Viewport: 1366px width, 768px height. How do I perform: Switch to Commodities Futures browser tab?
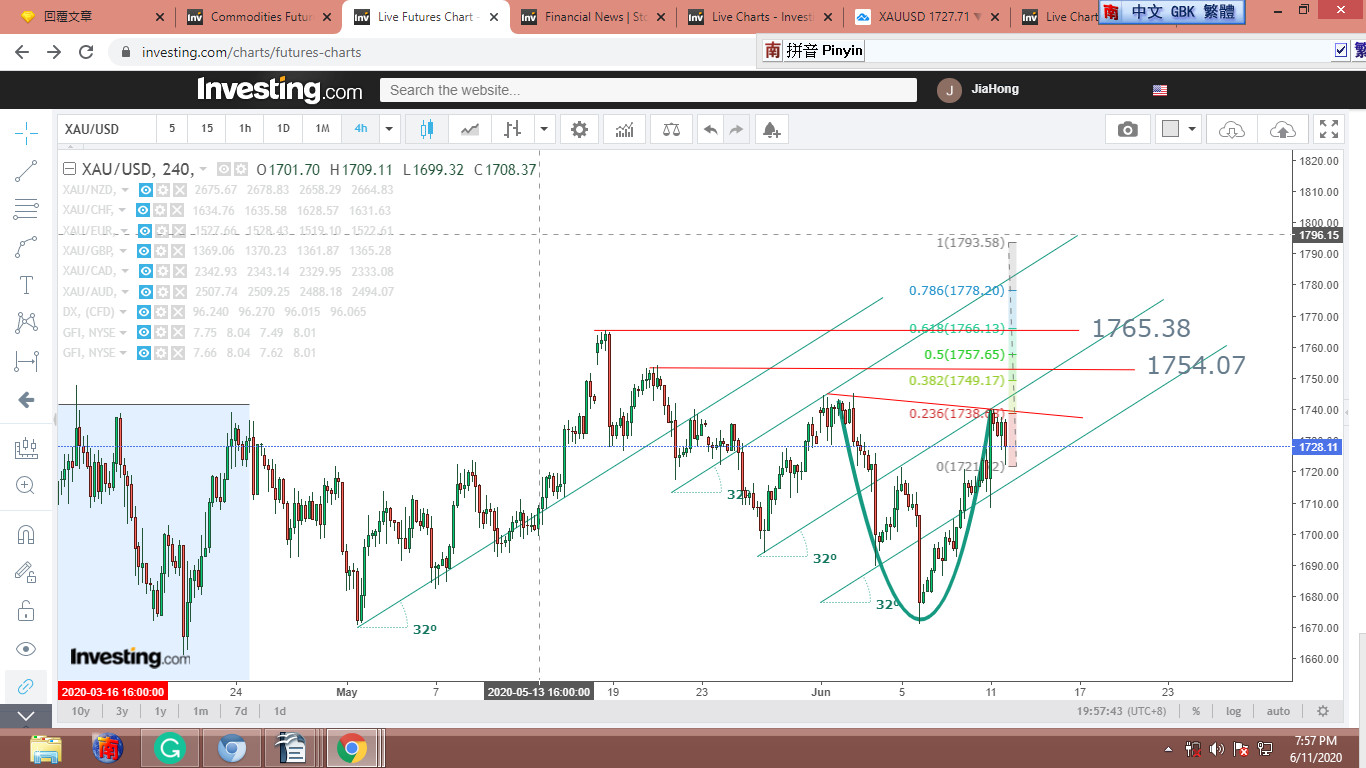pos(259,17)
